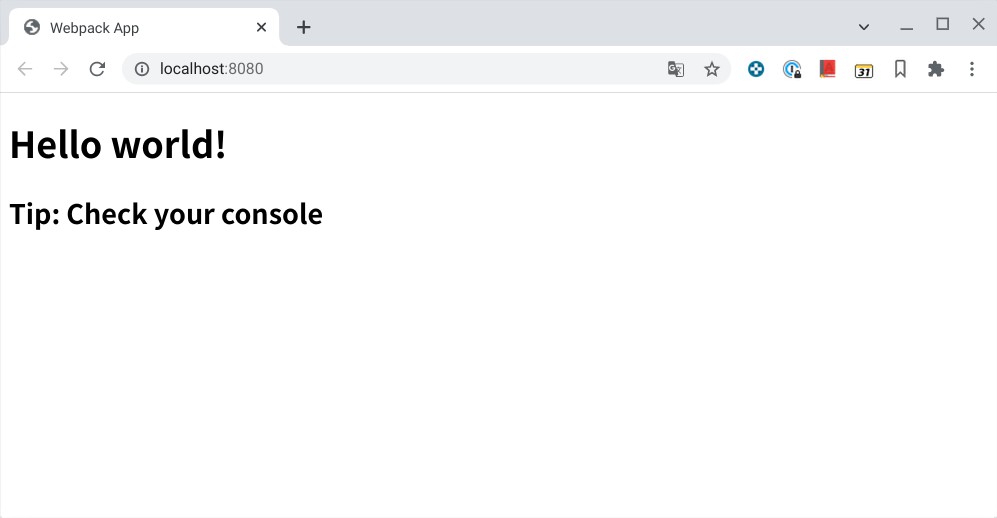This screenshot has width=997, height=518.
Task: View site information for localhost
Action: point(142,69)
